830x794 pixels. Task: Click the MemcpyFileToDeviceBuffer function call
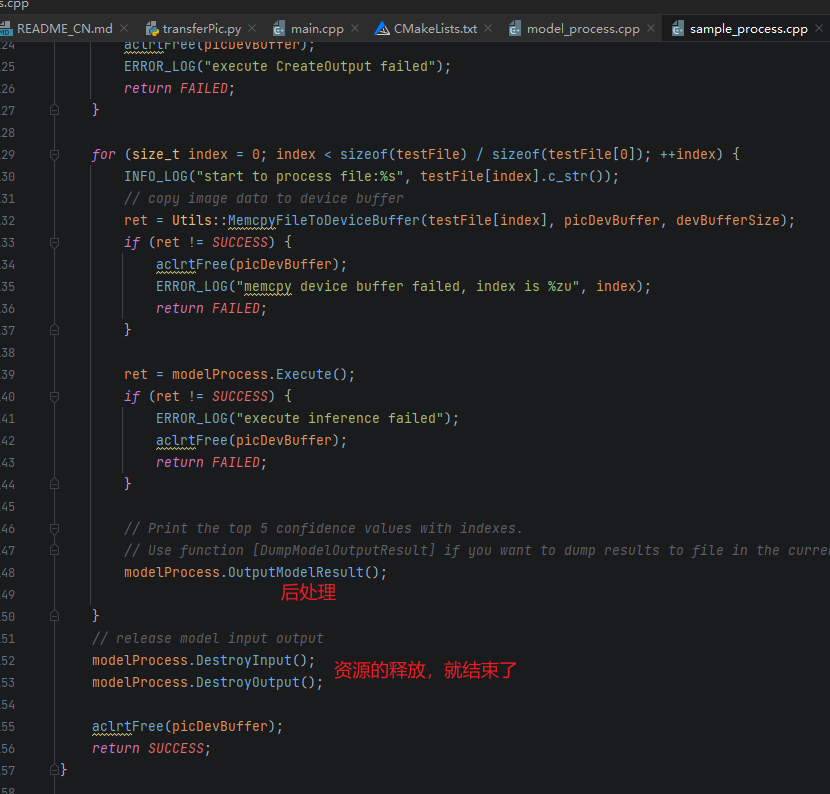(x=323, y=220)
